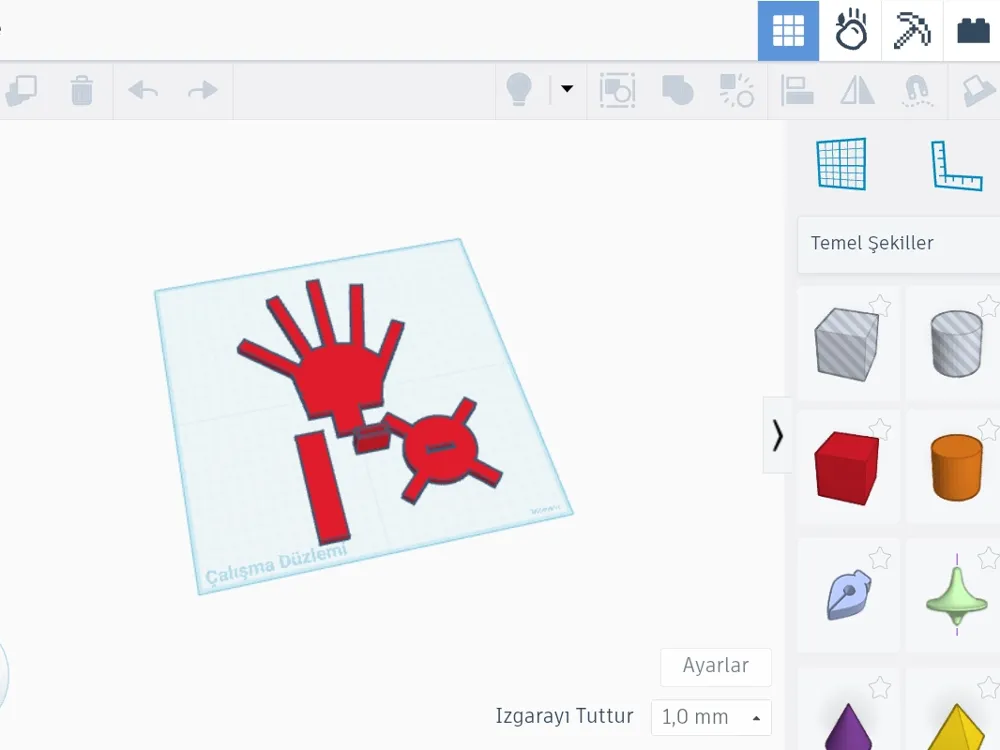Undo the last action
The width and height of the screenshot is (1000, 750).
click(x=142, y=90)
